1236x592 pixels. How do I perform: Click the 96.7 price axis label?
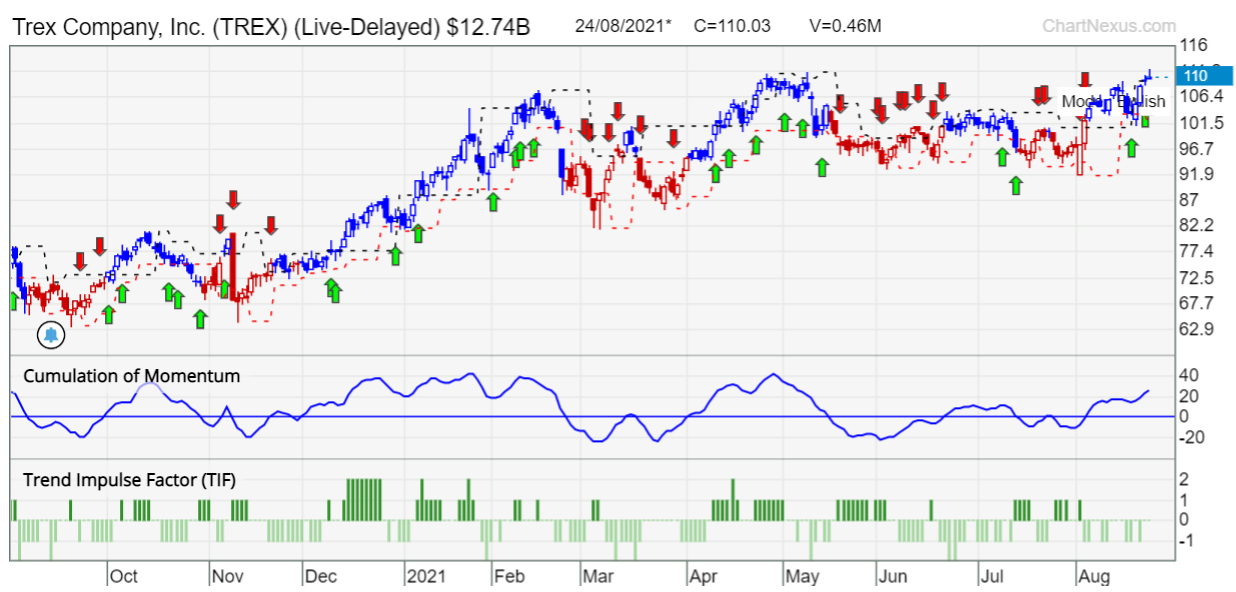pos(1197,148)
